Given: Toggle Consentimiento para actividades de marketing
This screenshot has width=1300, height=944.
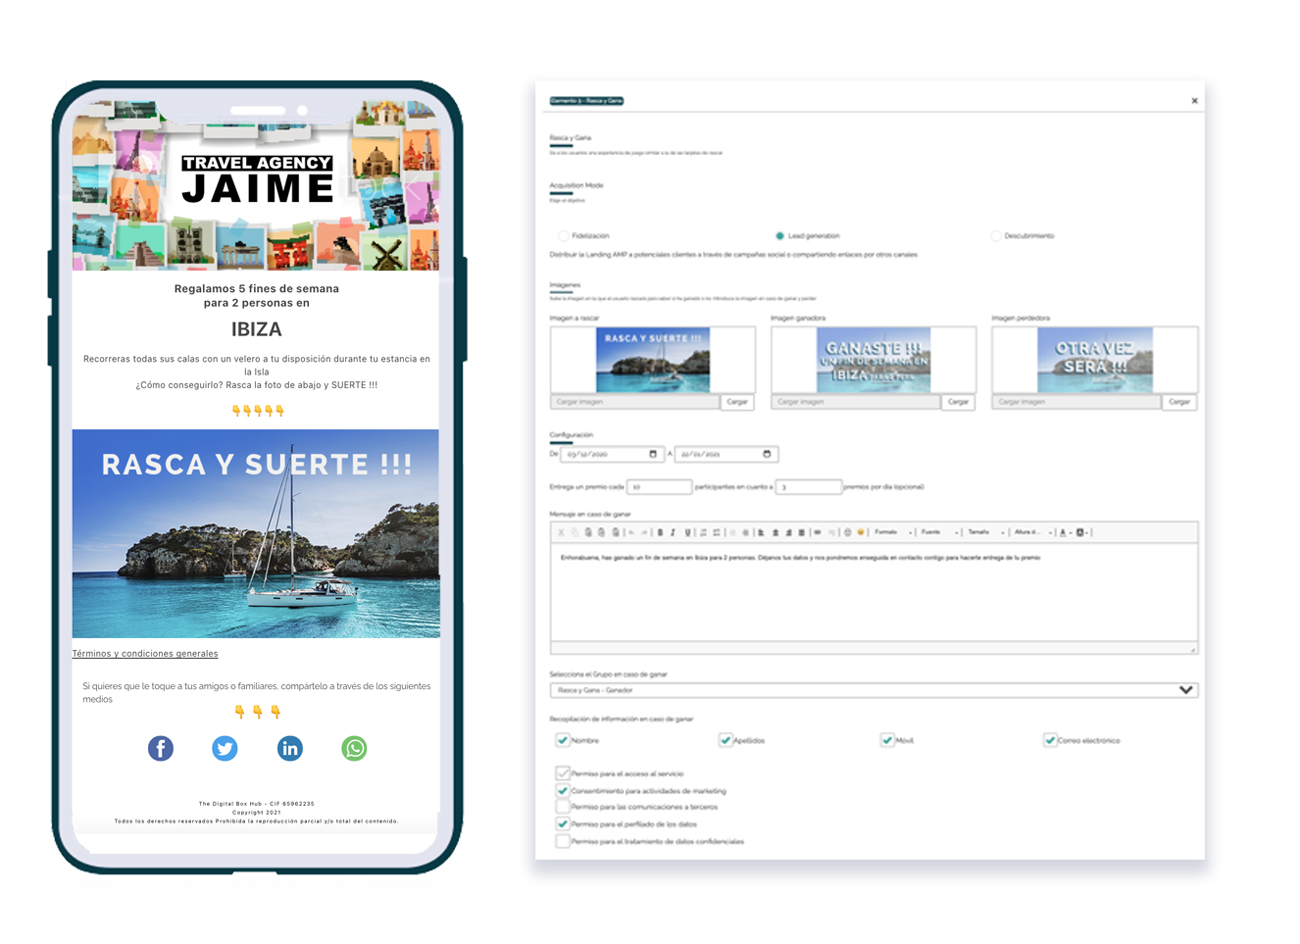Looking at the screenshot, I should pyautogui.click(x=563, y=790).
